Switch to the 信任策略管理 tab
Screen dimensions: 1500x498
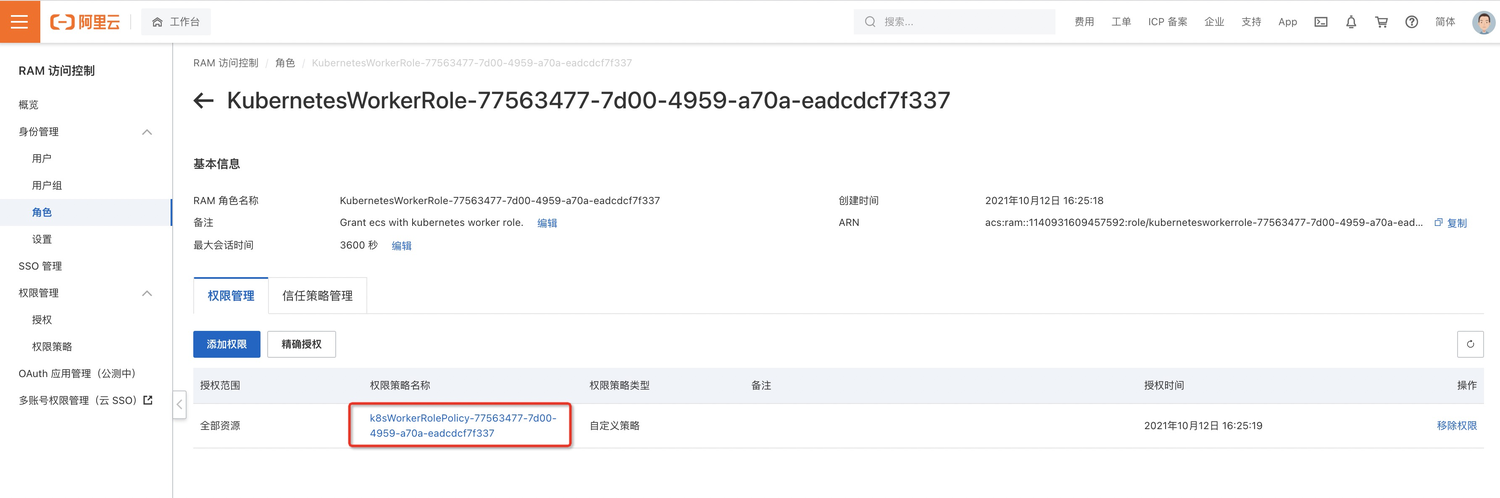(x=317, y=296)
